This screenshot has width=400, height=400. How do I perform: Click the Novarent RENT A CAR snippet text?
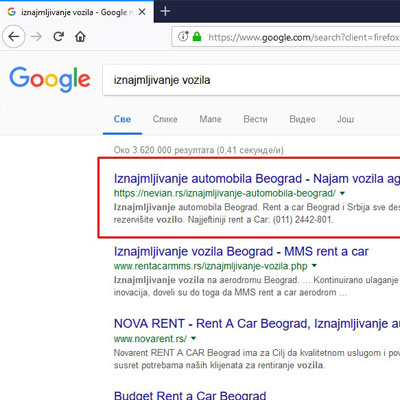[x=257, y=359]
